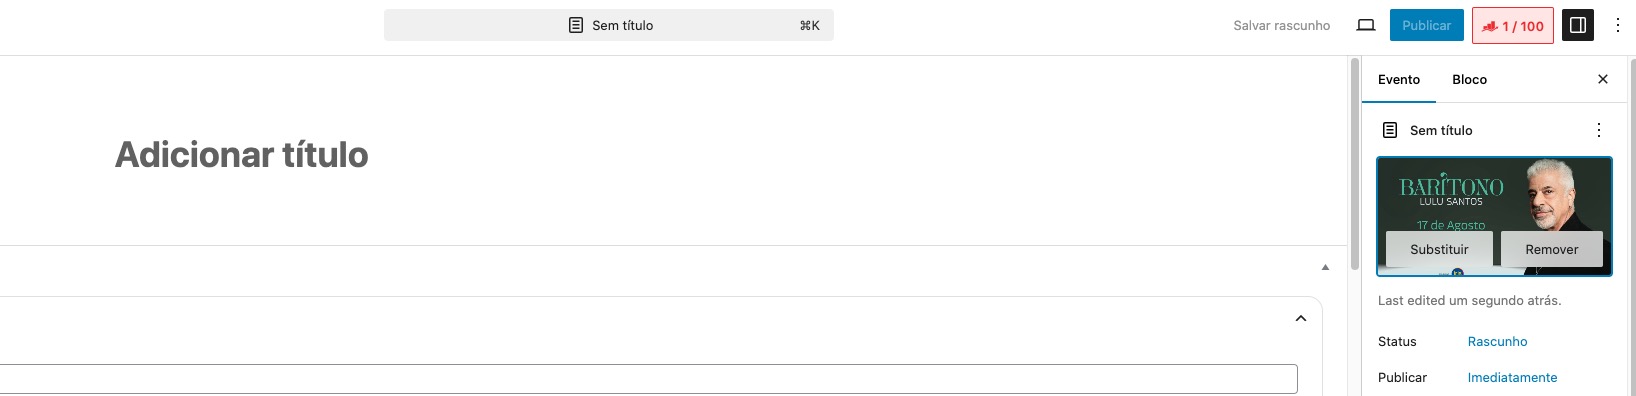
Task: Click the Adicionar título field
Action: tap(242, 155)
